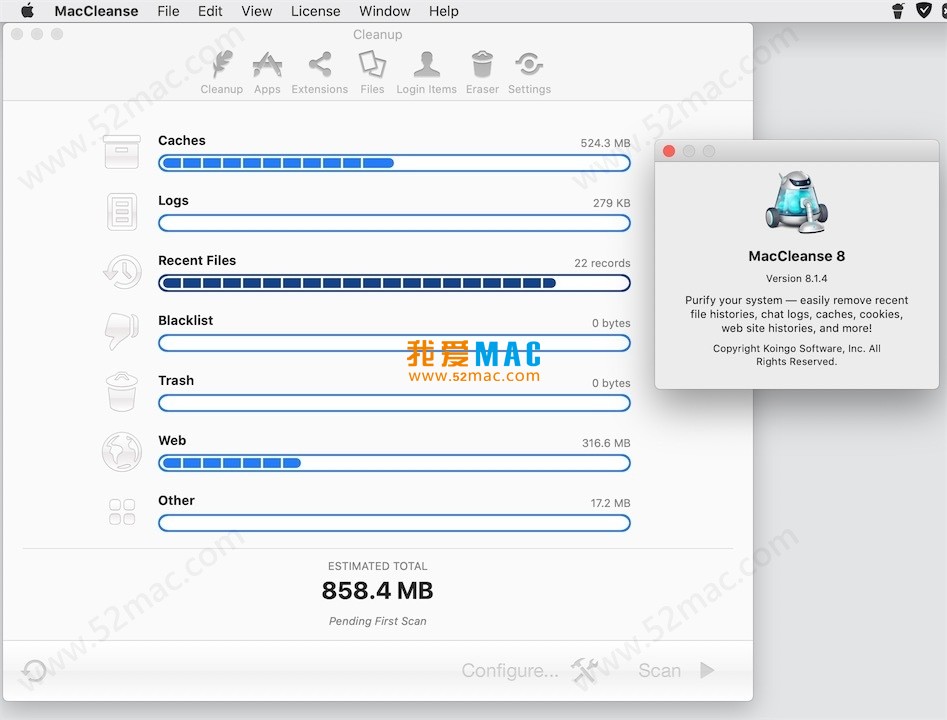Image resolution: width=947 pixels, height=720 pixels.
Task: Click the Other four-squares icon
Action: [x=122, y=512]
